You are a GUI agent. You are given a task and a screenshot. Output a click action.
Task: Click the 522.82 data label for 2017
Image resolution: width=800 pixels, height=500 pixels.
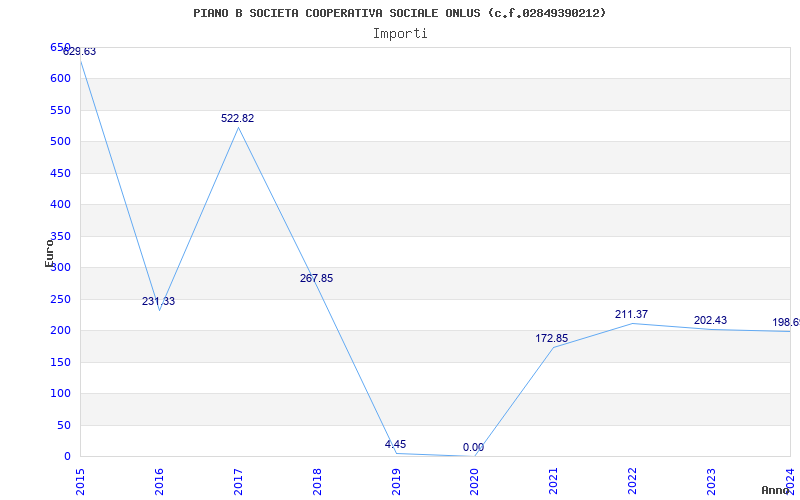coord(237,118)
